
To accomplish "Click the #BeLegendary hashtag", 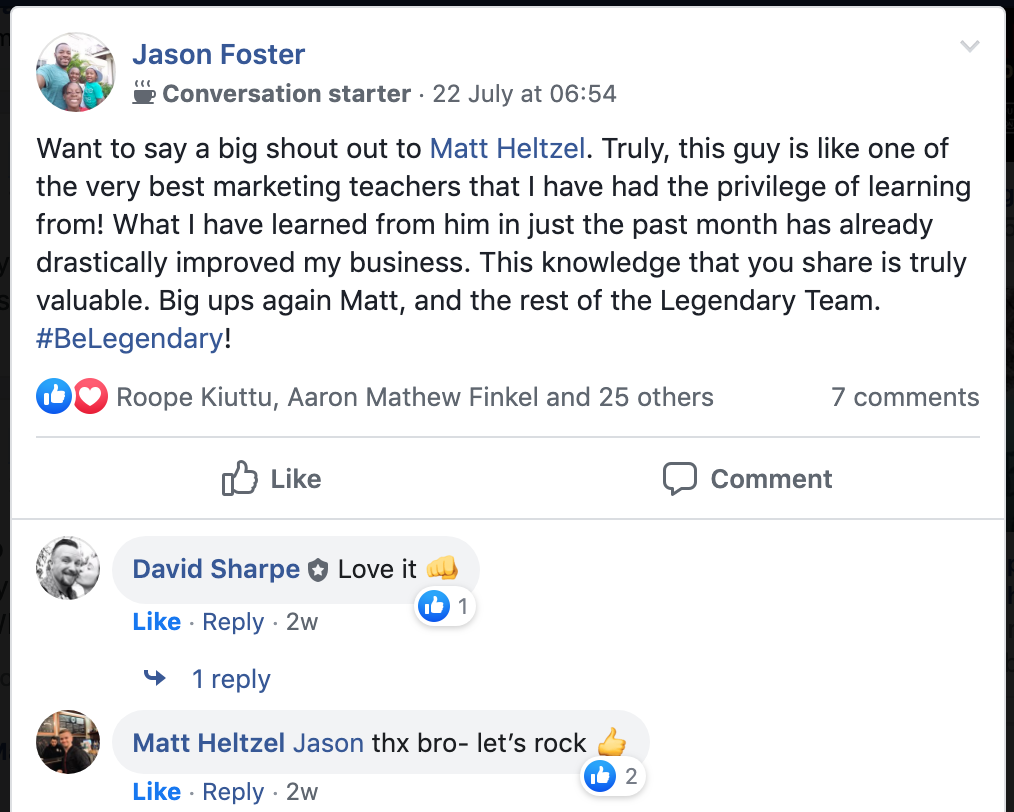I will pyautogui.click(x=130, y=338).
